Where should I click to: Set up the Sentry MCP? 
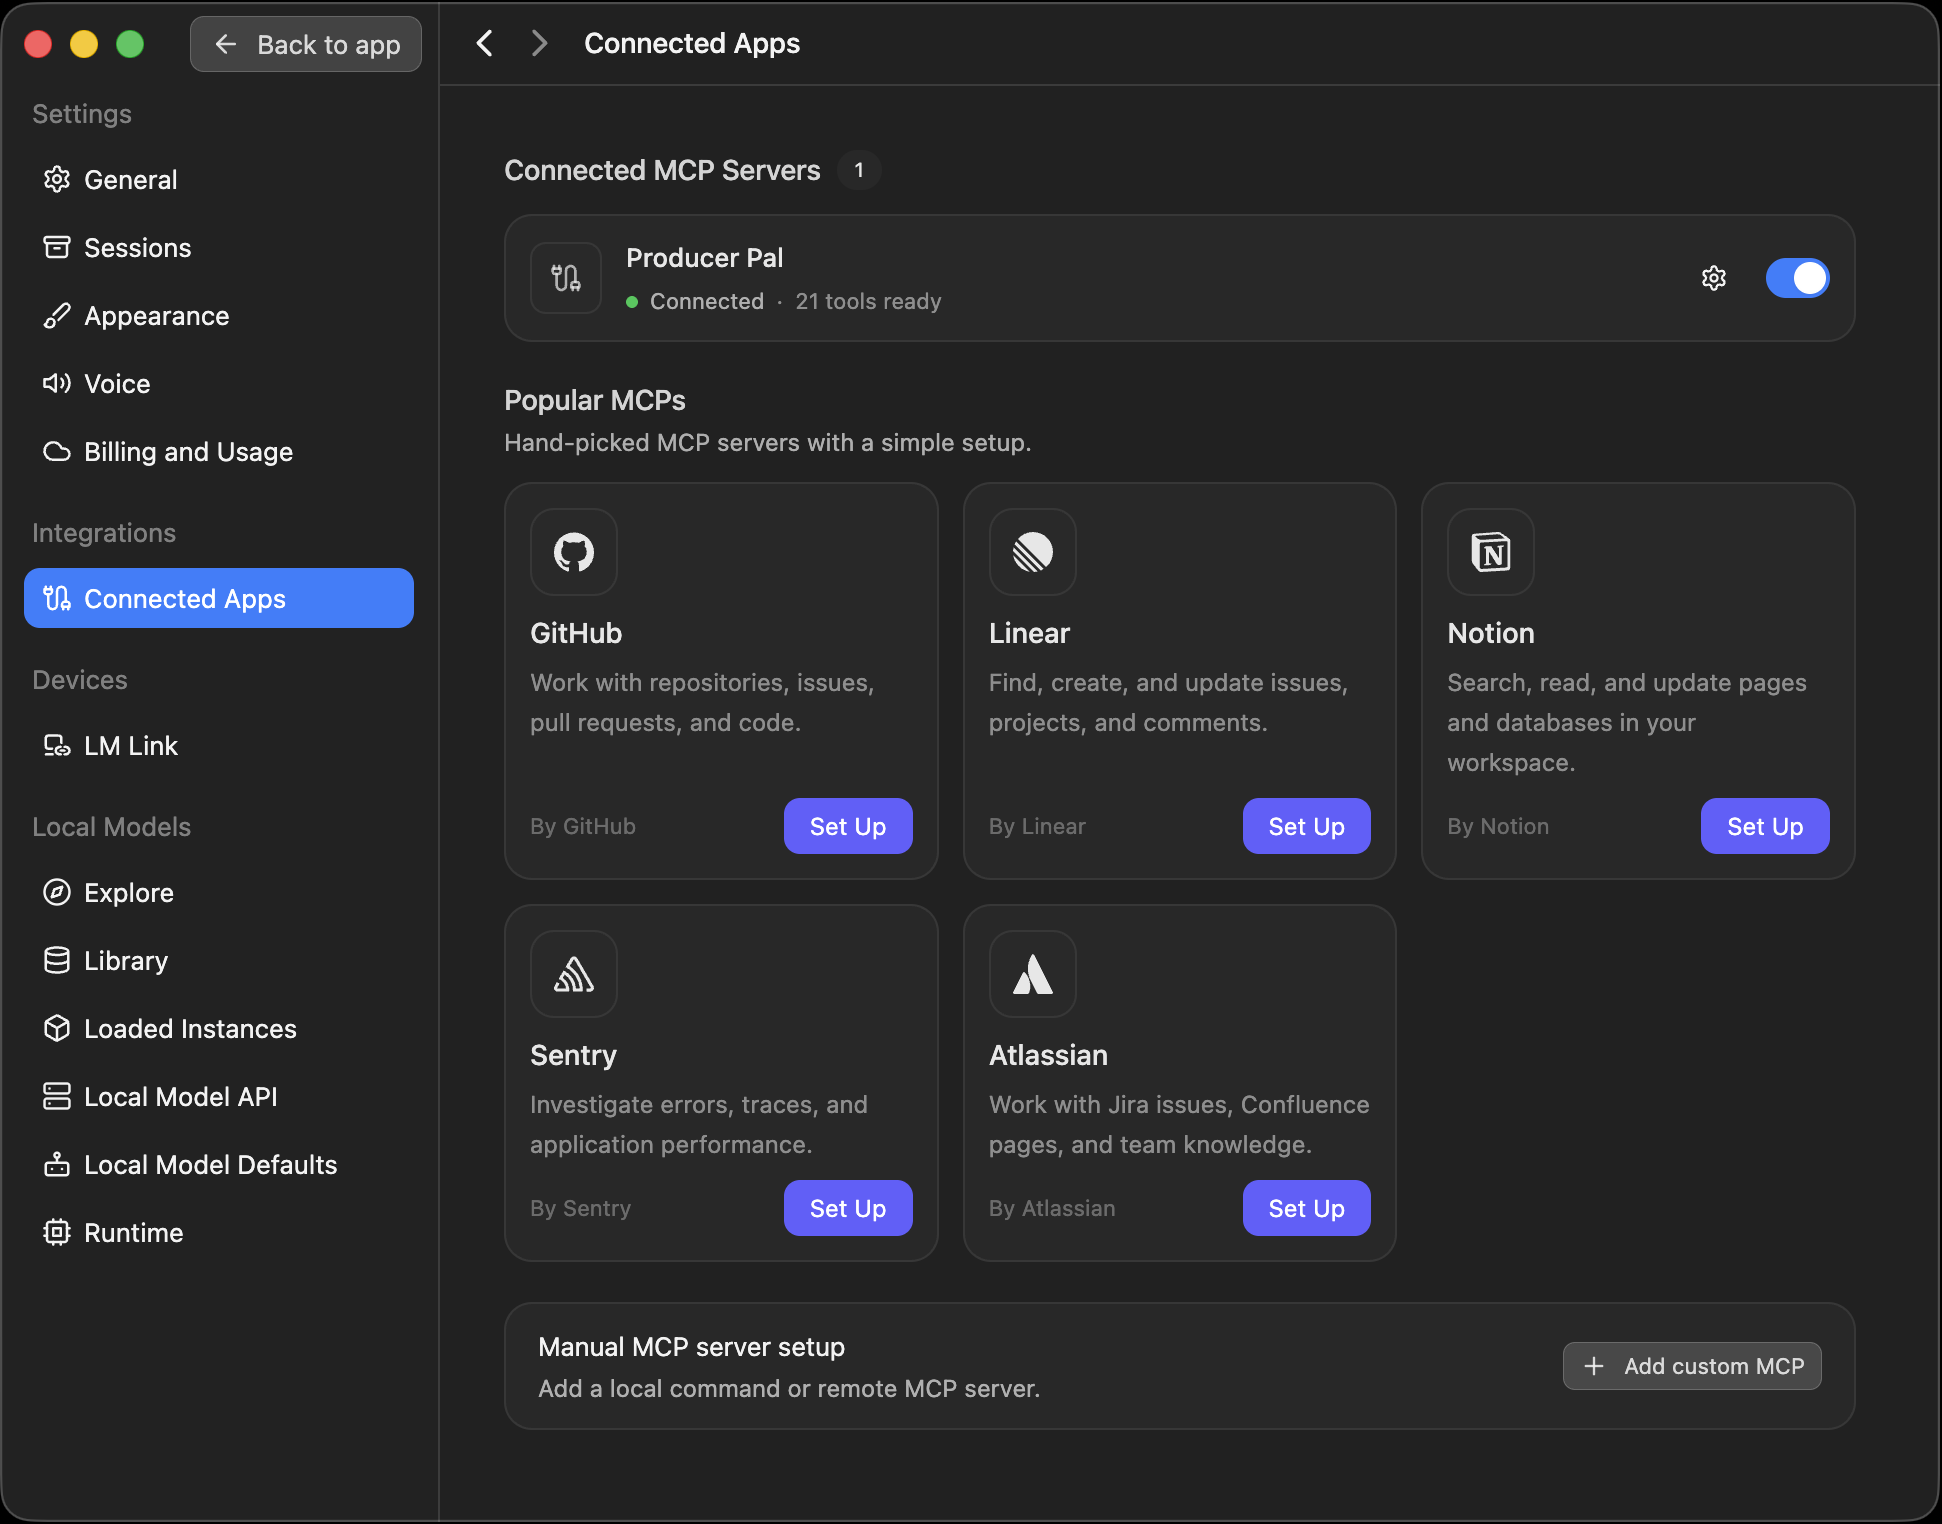[848, 1208]
